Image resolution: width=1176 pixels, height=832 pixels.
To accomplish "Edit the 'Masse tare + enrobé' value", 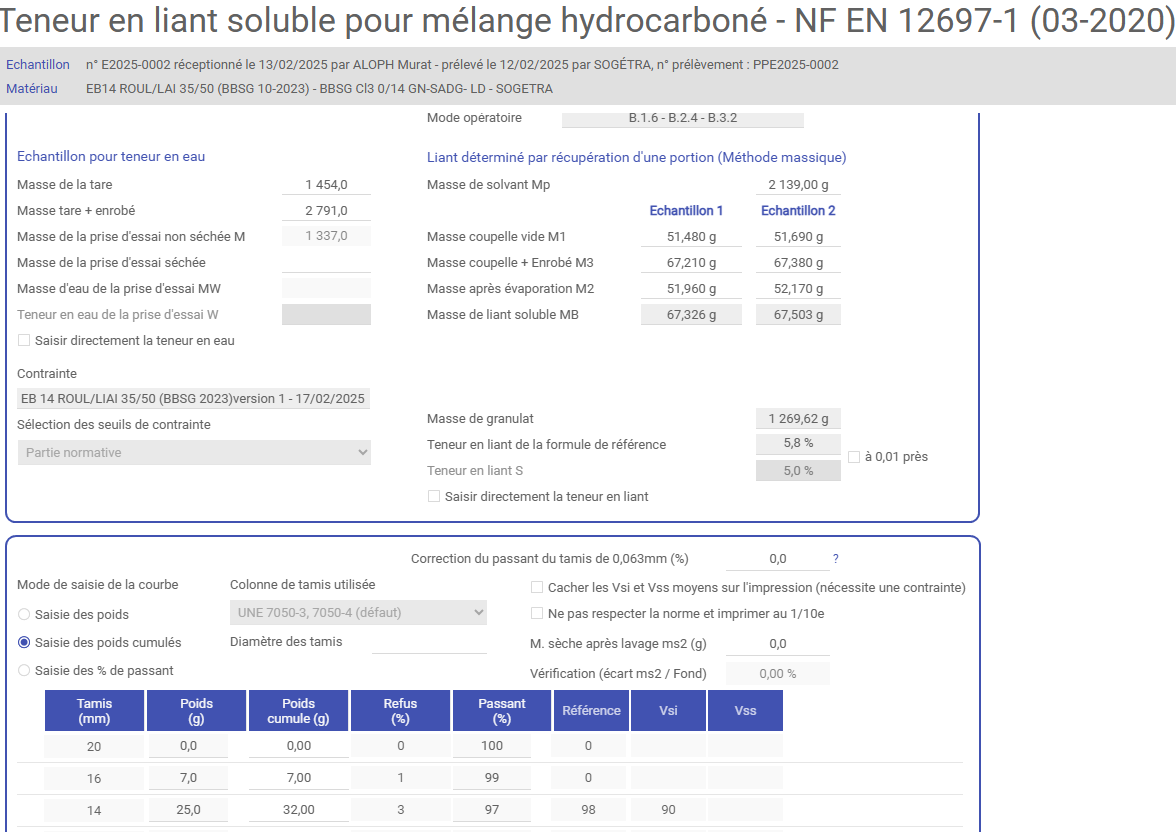I will 326,211.
